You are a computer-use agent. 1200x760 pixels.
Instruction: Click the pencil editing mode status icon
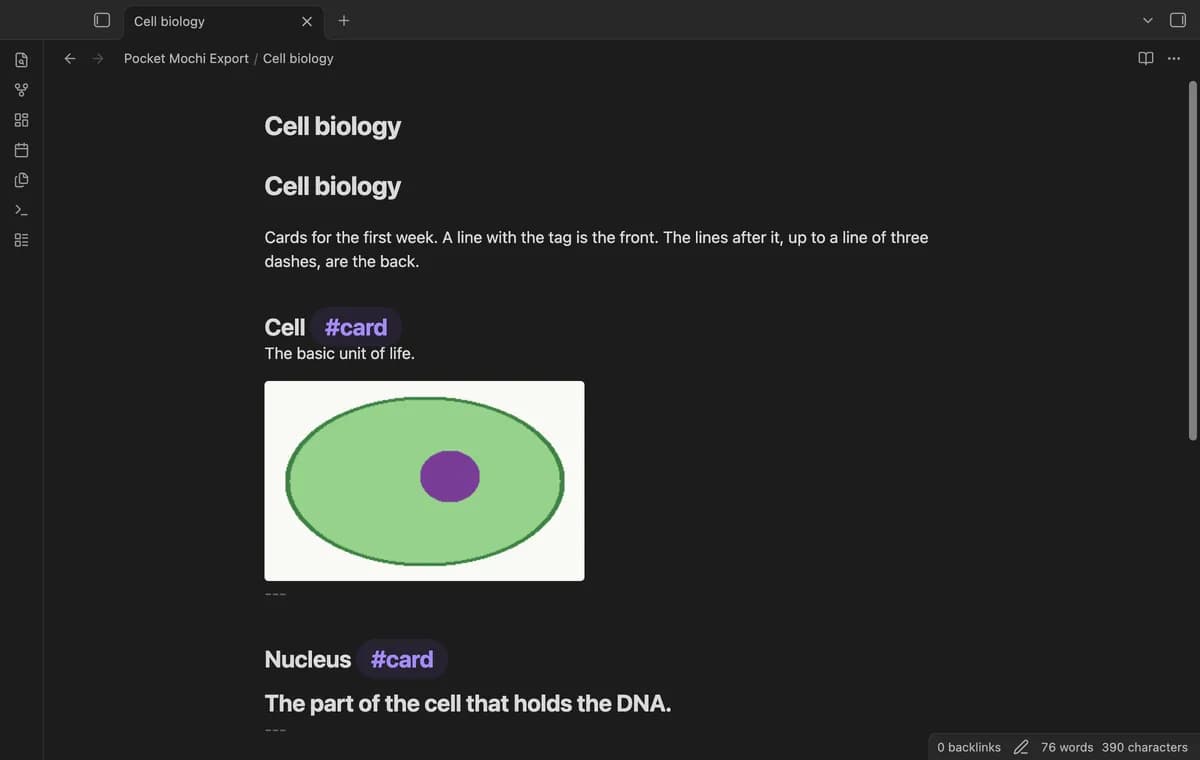pos(1021,747)
